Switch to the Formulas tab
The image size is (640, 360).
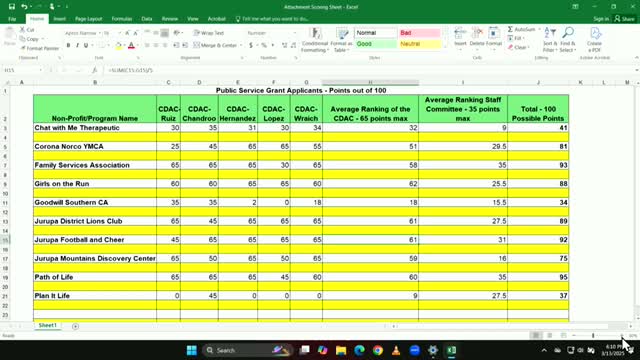point(122,19)
